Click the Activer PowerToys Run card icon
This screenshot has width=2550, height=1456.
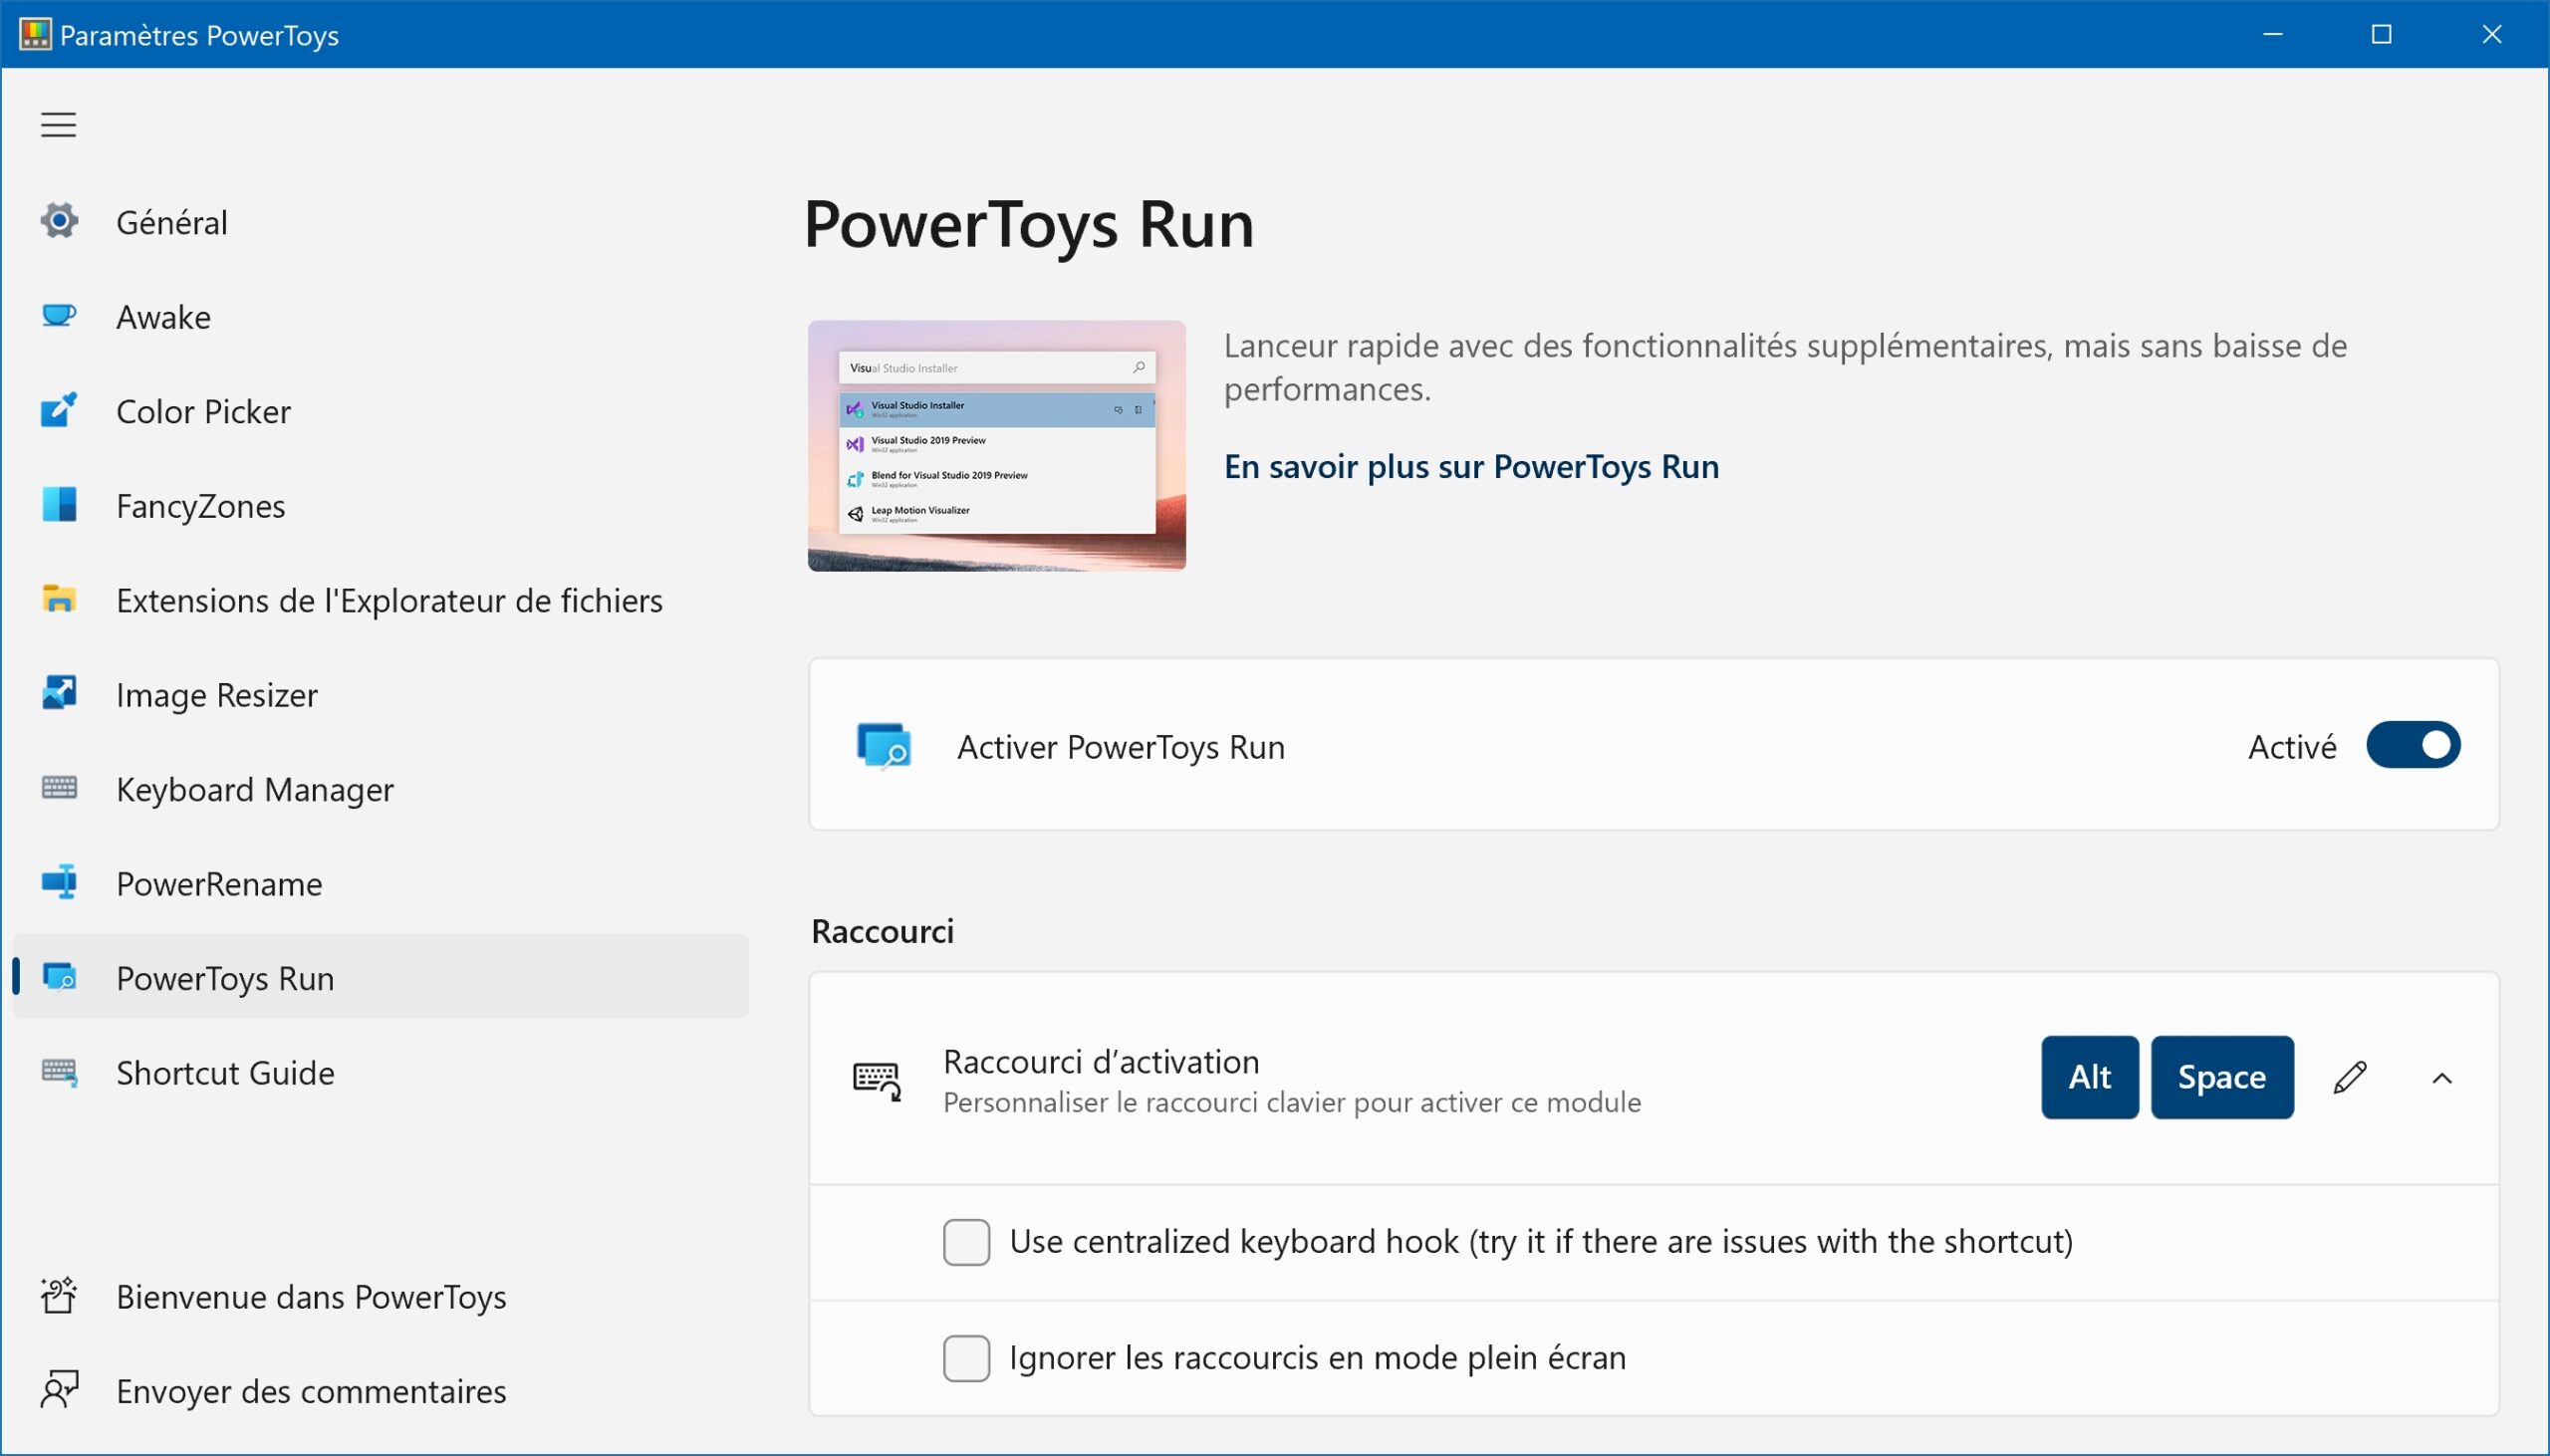pos(884,746)
